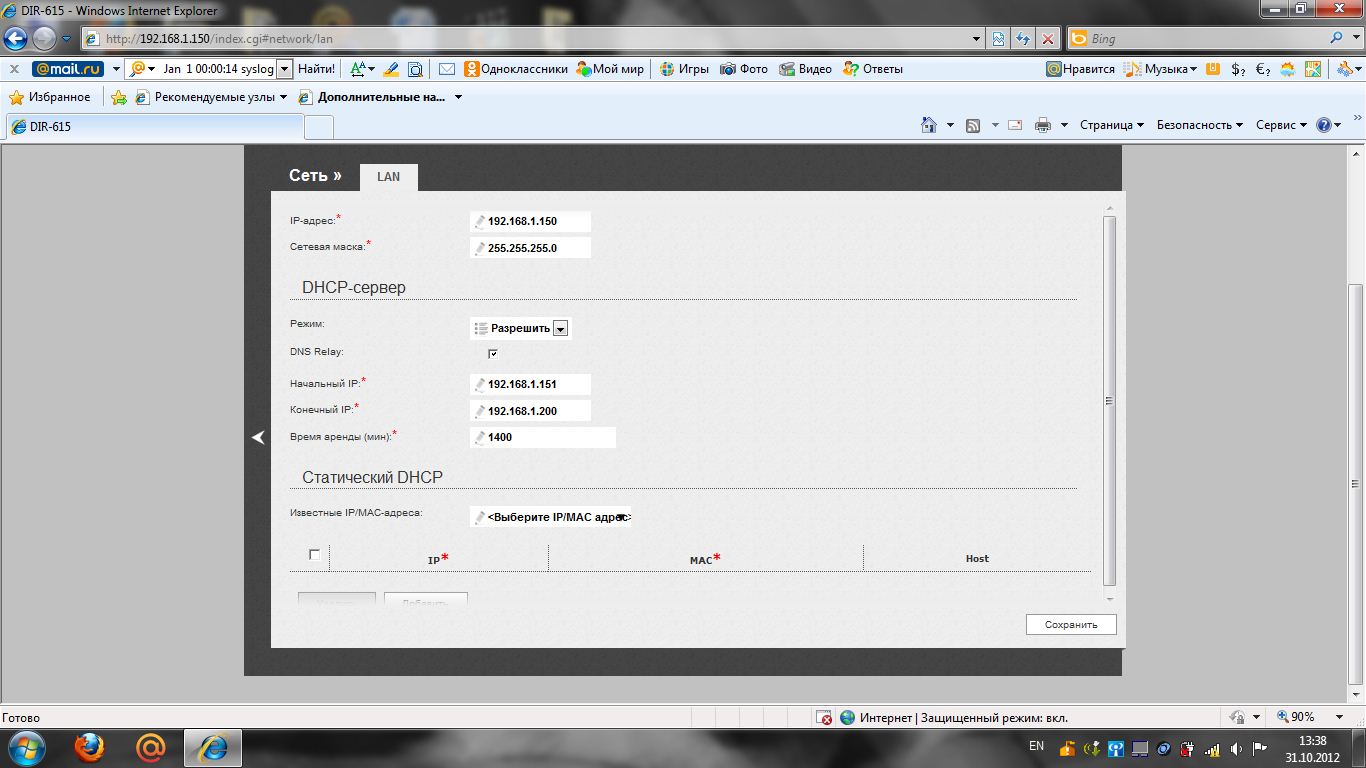Click the Stop loading red X icon
1366x768 pixels.
coord(1047,39)
